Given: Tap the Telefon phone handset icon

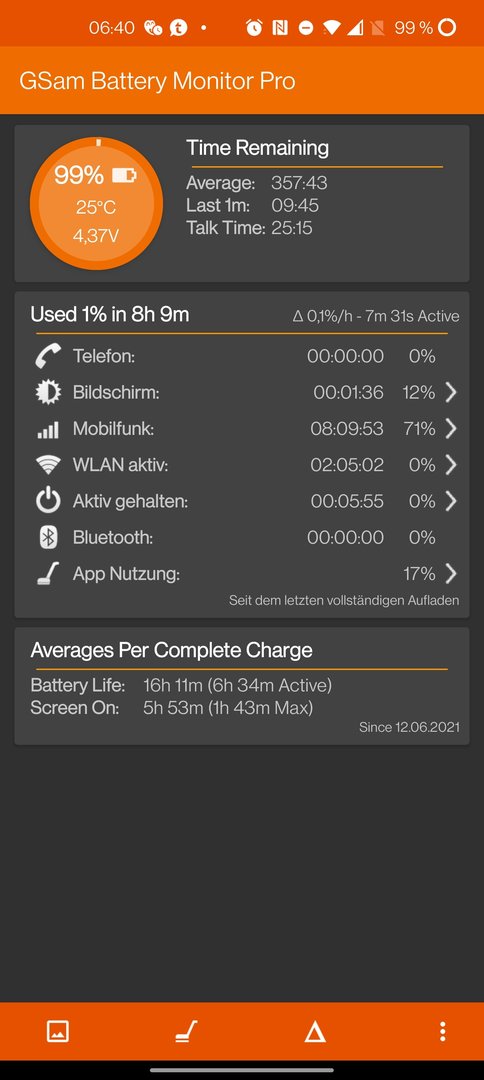Looking at the screenshot, I should pyautogui.click(x=48, y=356).
